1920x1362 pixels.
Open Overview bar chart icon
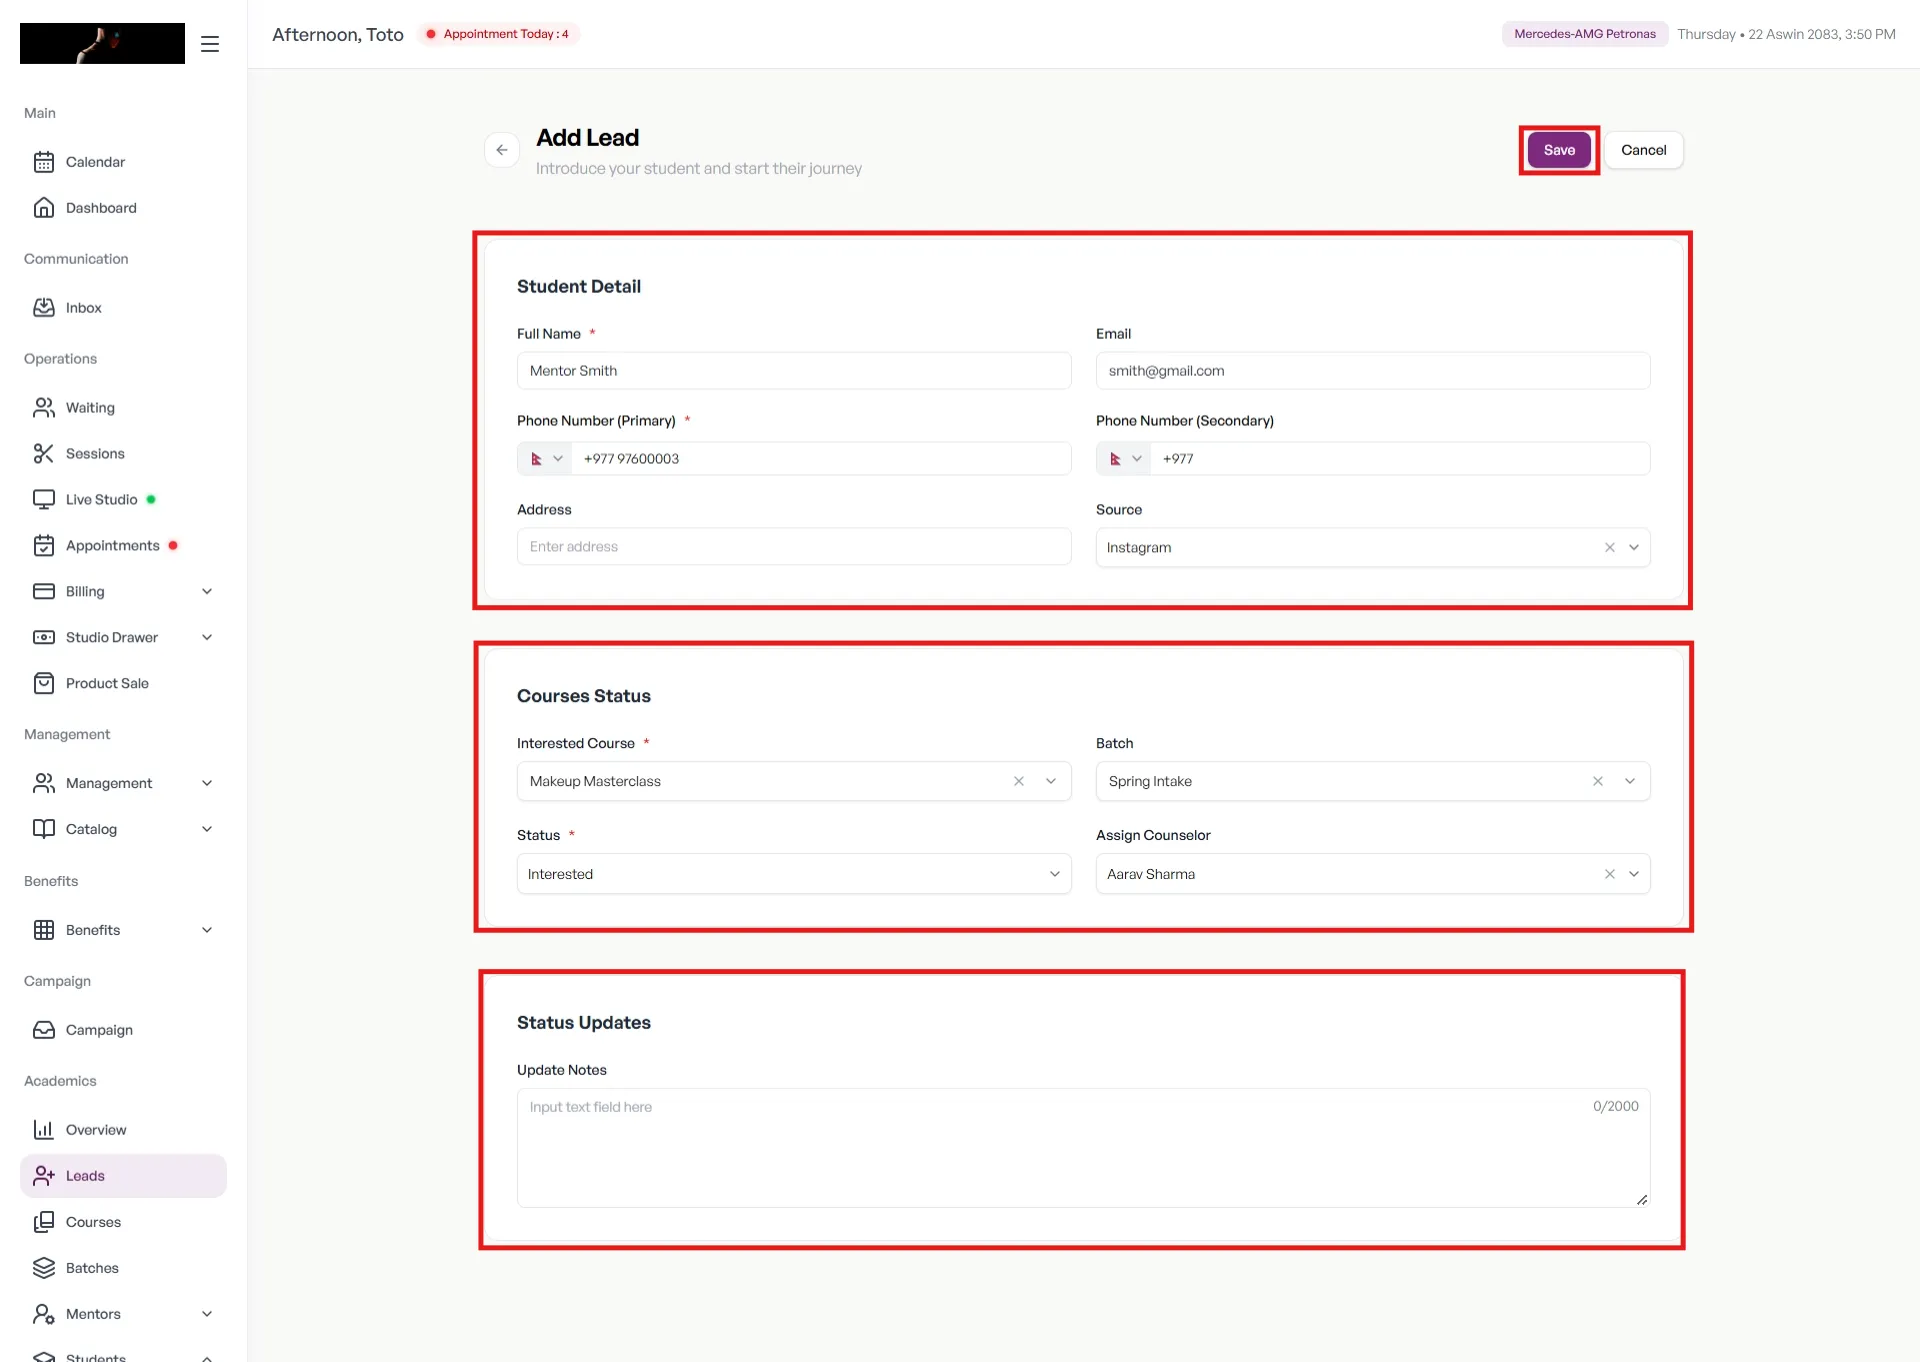[44, 1130]
